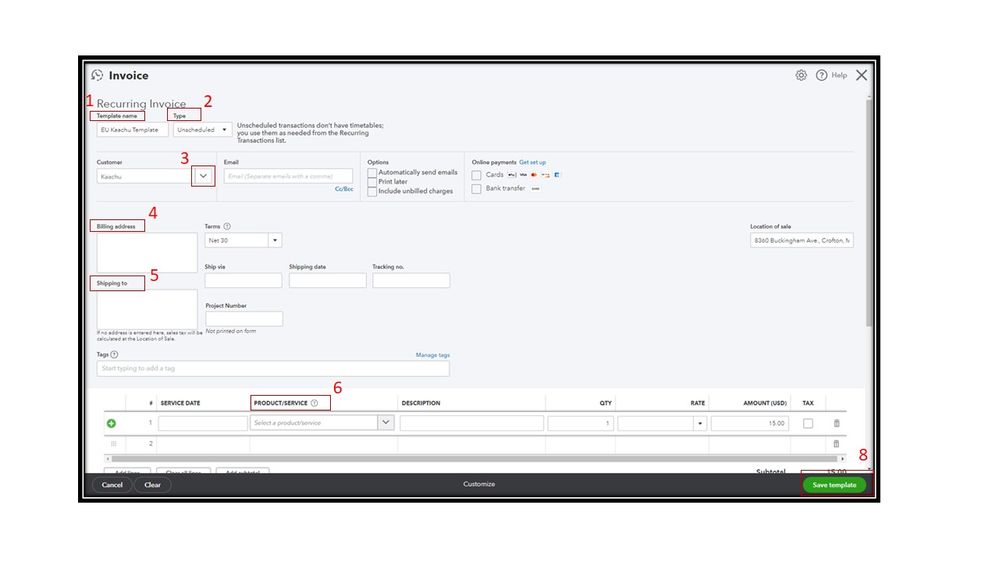This screenshot has width=999, height=562.
Task: Click the Customer field showing Kaachu
Action: (x=144, y=176)
